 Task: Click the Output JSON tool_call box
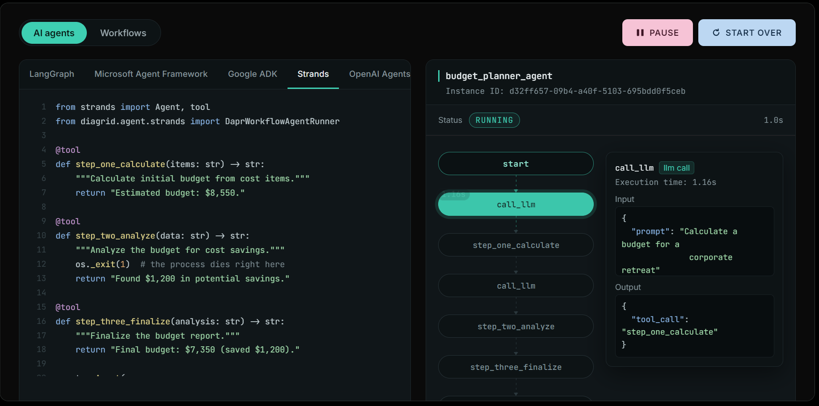coord(695,326)
